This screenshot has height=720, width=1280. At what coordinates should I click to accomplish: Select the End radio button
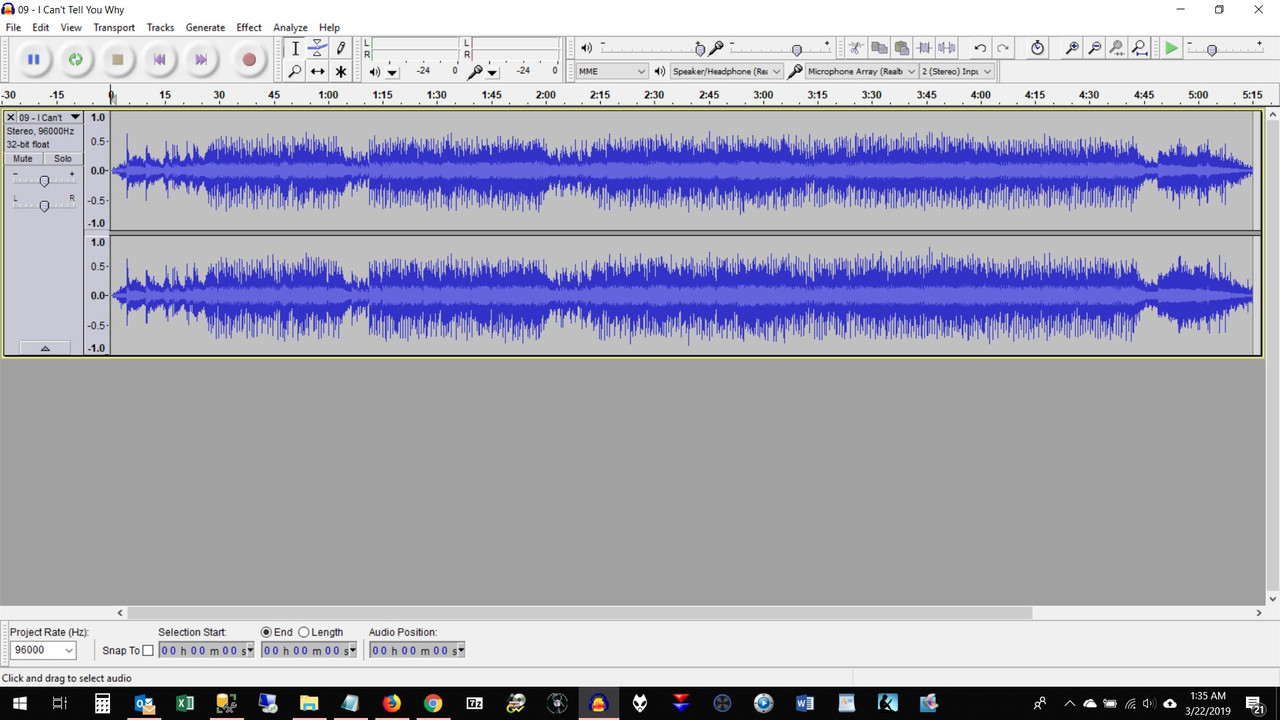(x=266, y=632)
